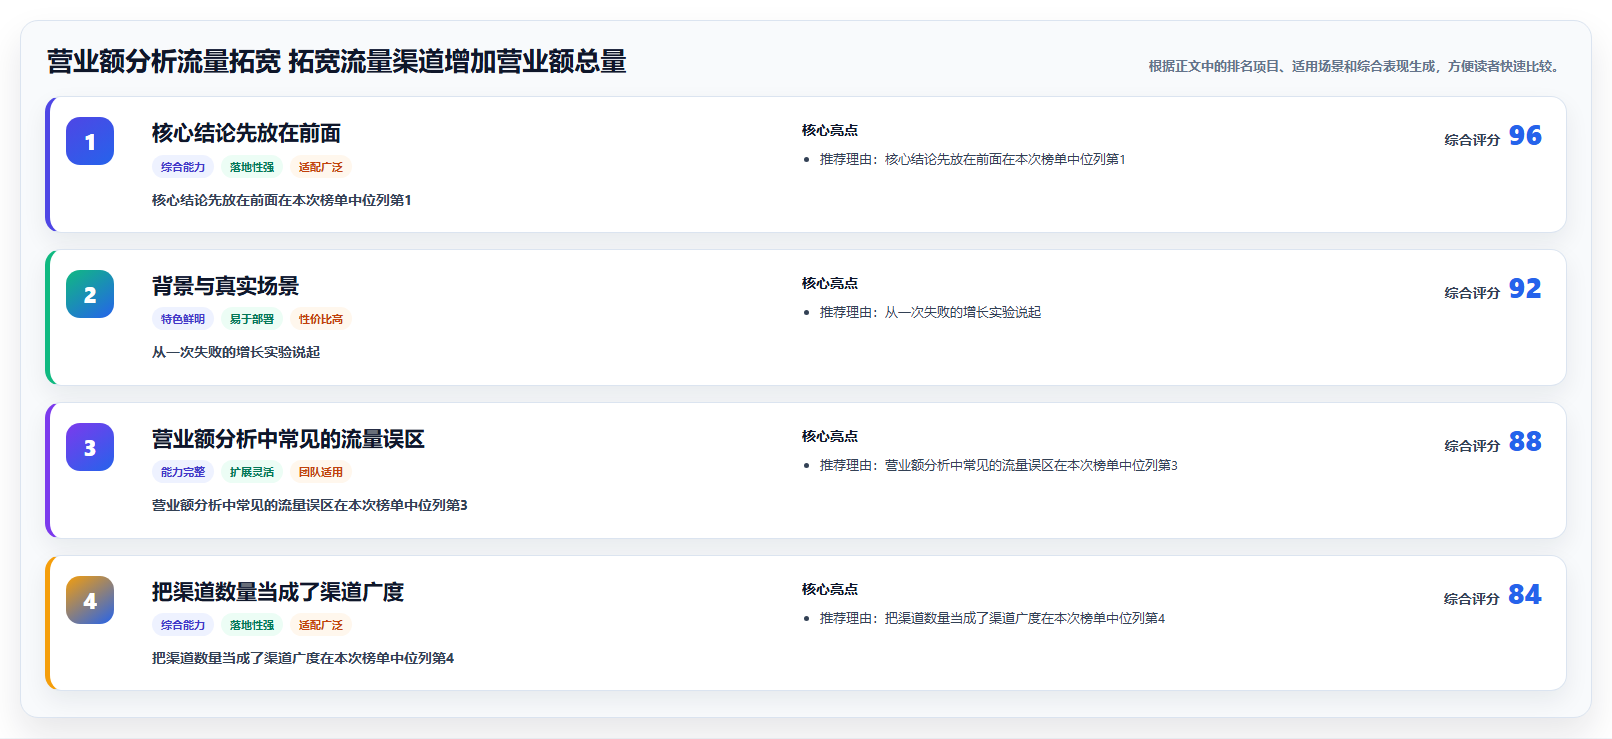The height and width of the screenshot is (739, 1612).
Task: Click the rank 1 number badge
Action: pos(90,141)
